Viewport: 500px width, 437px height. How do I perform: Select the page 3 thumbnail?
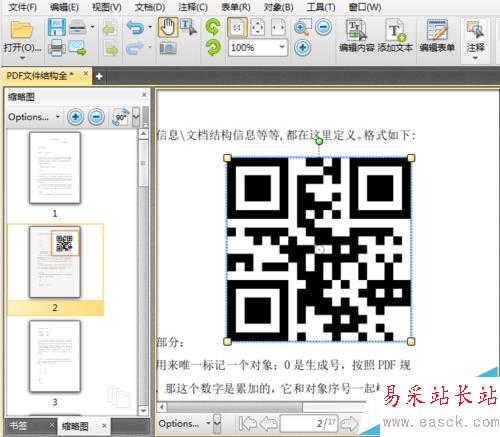point(55,356)
